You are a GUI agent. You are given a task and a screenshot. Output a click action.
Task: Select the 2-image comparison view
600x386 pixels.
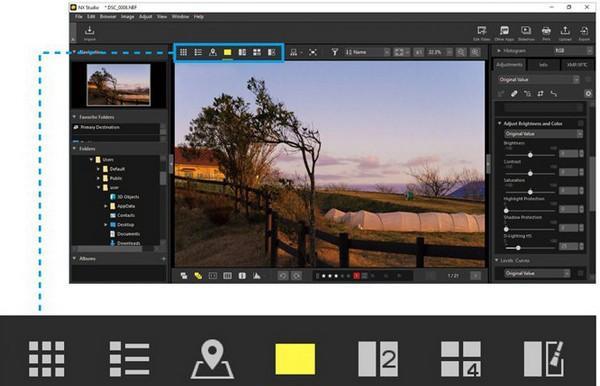242,52
